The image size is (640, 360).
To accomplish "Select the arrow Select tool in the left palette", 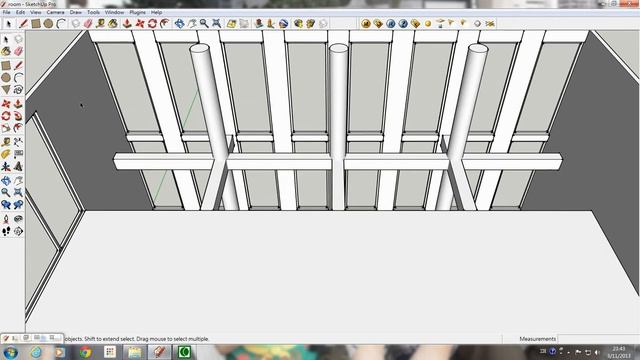I will [6, 39].
